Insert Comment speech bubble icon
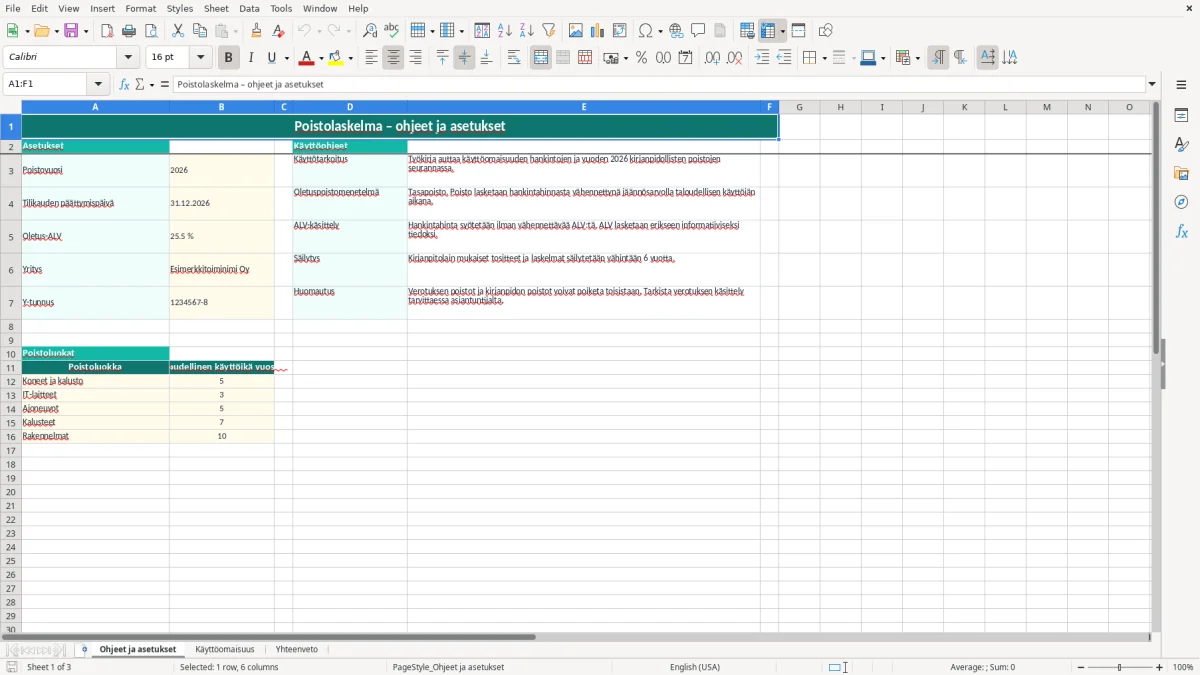The height and width of the screenshot is (675, 1200). [x=698, y=31]
